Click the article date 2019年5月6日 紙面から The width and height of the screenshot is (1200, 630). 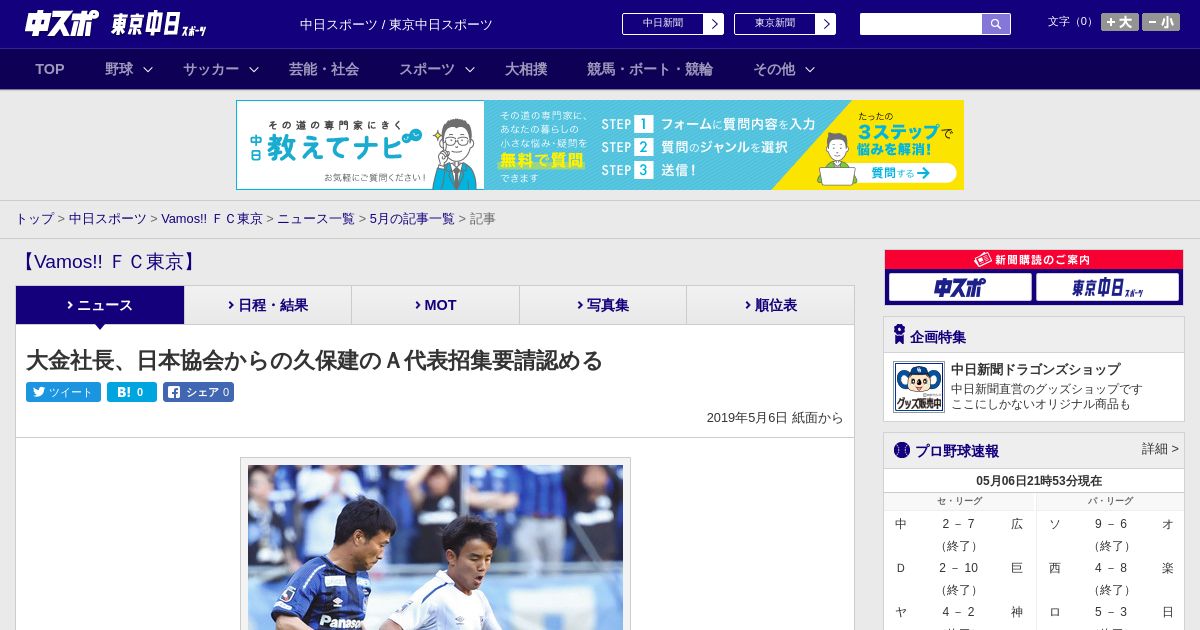tap(775, 418)
